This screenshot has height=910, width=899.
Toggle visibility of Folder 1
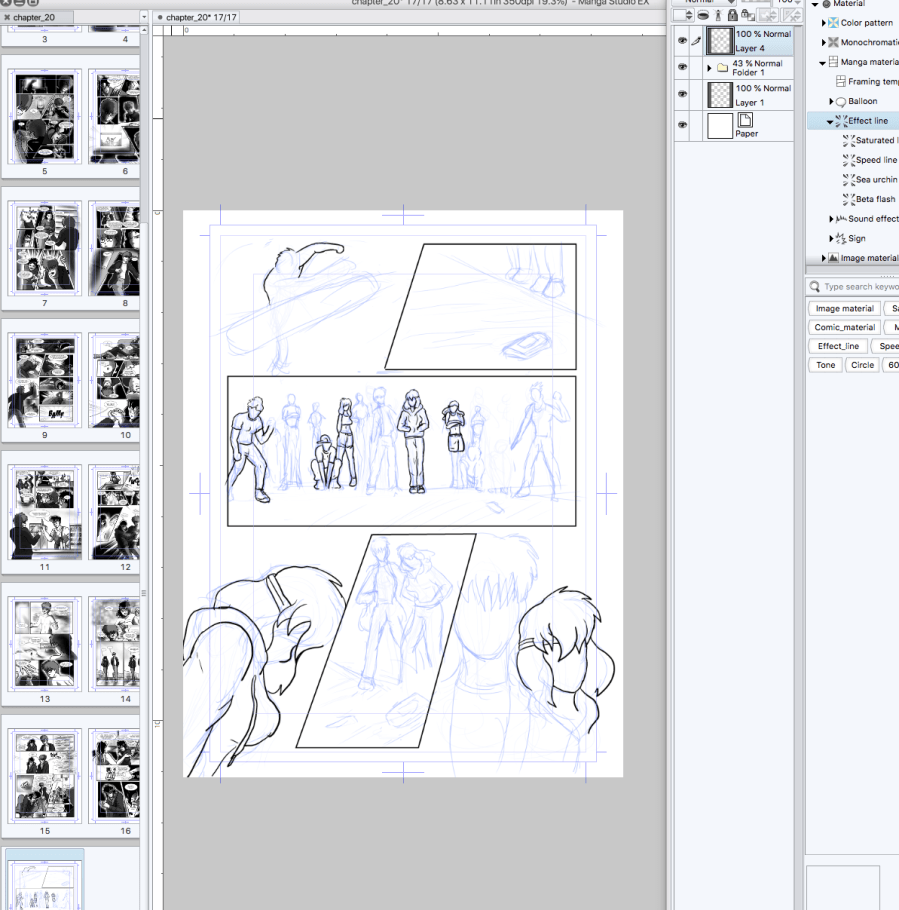(x=682, y=68)
